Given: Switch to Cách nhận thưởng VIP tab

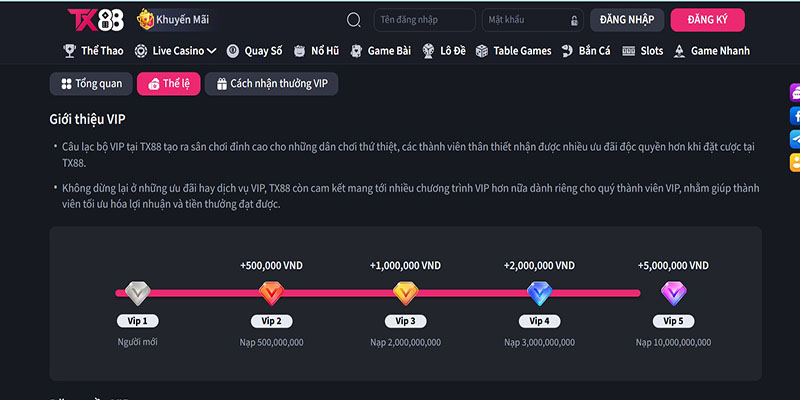Looking at the screenshot, I should [x=271, y=84].
